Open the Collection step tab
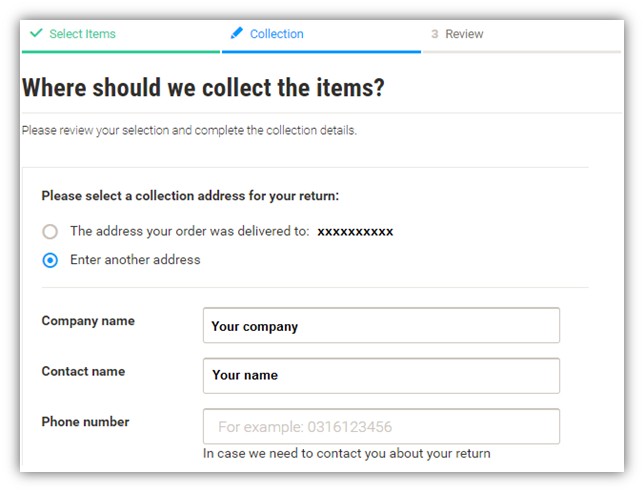 [x=276, y=34]
